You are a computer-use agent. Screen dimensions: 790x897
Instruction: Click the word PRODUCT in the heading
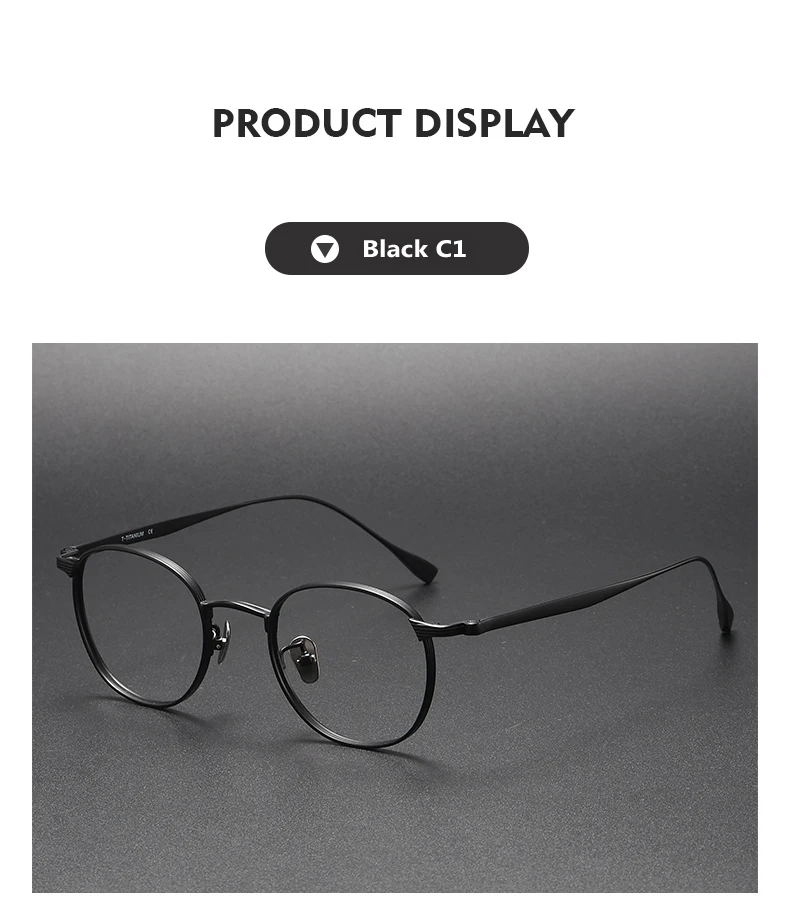(307, 123)
